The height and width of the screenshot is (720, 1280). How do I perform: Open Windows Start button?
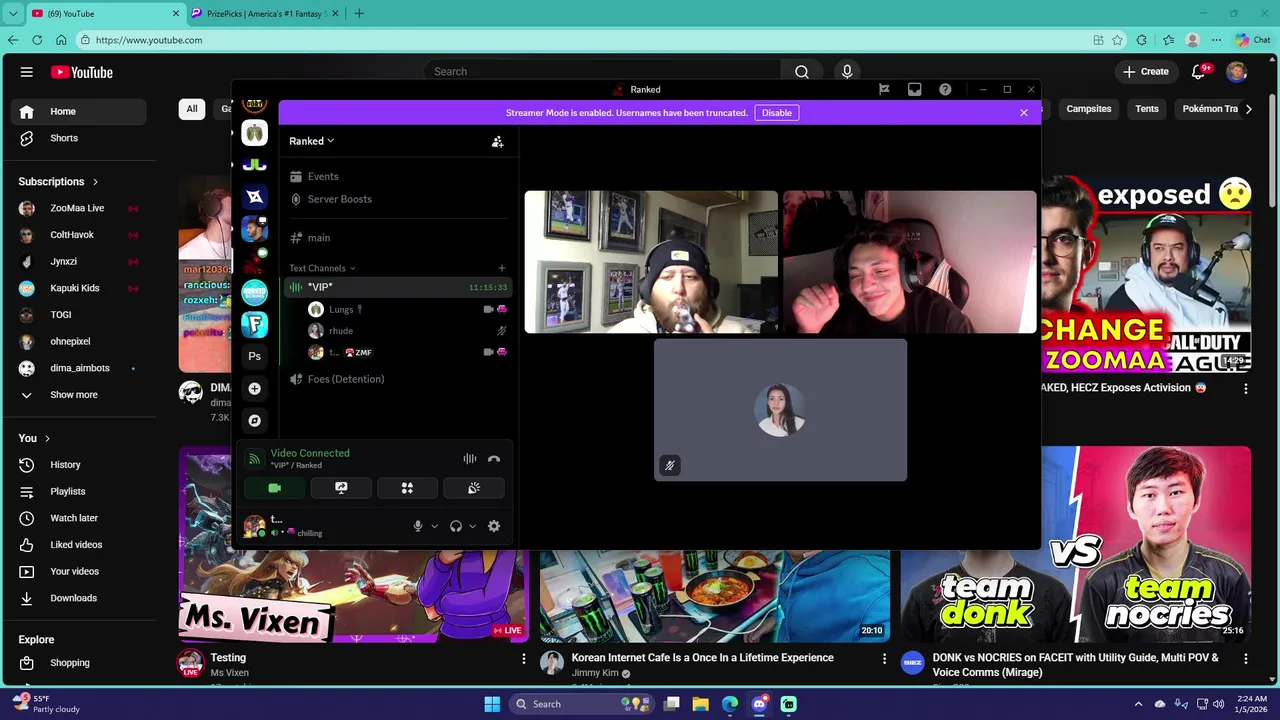coord(492,704)
